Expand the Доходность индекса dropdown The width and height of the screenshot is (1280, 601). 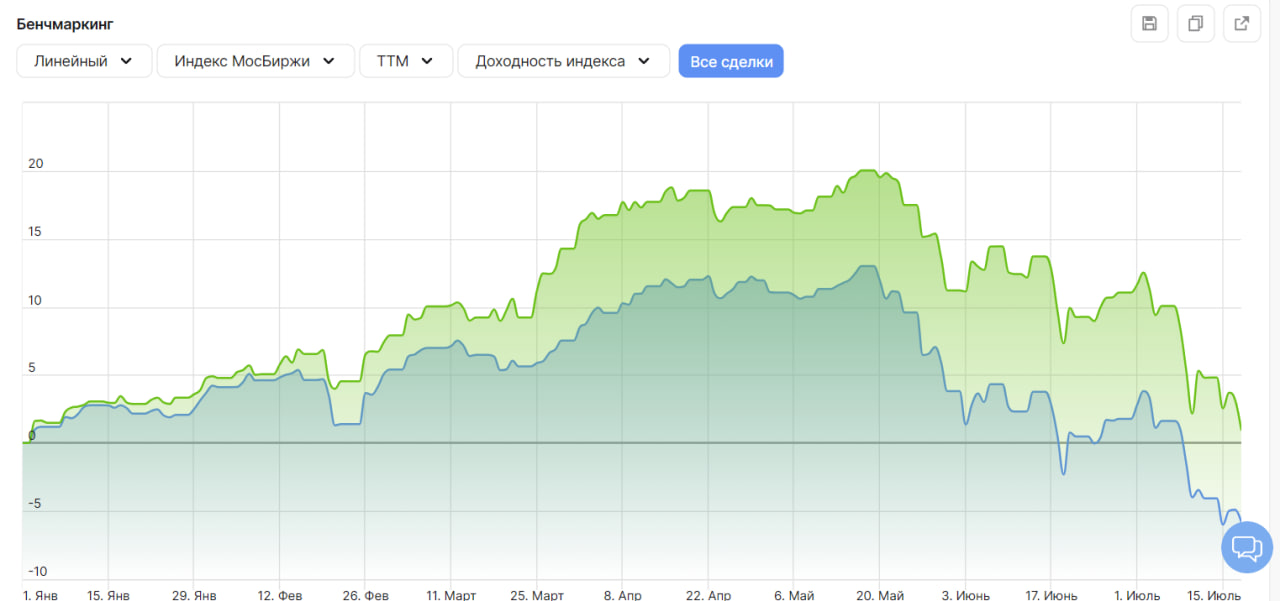click(x=564, y=61)
